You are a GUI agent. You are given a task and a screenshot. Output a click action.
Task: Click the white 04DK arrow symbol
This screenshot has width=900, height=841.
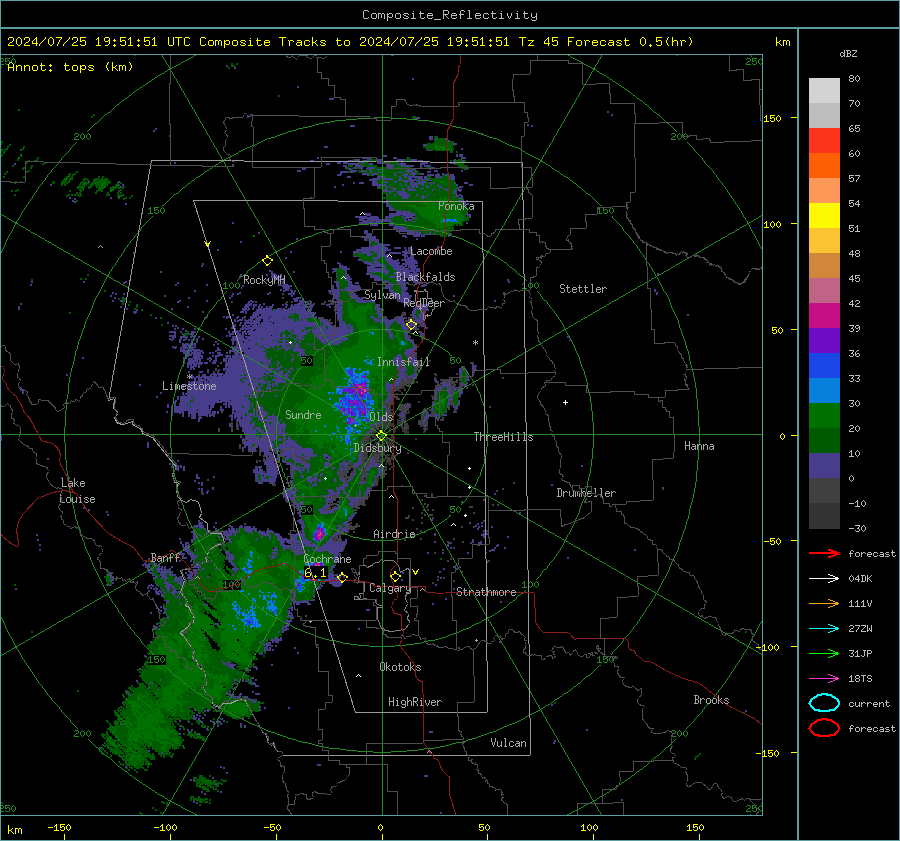click(x=824, y=579)
